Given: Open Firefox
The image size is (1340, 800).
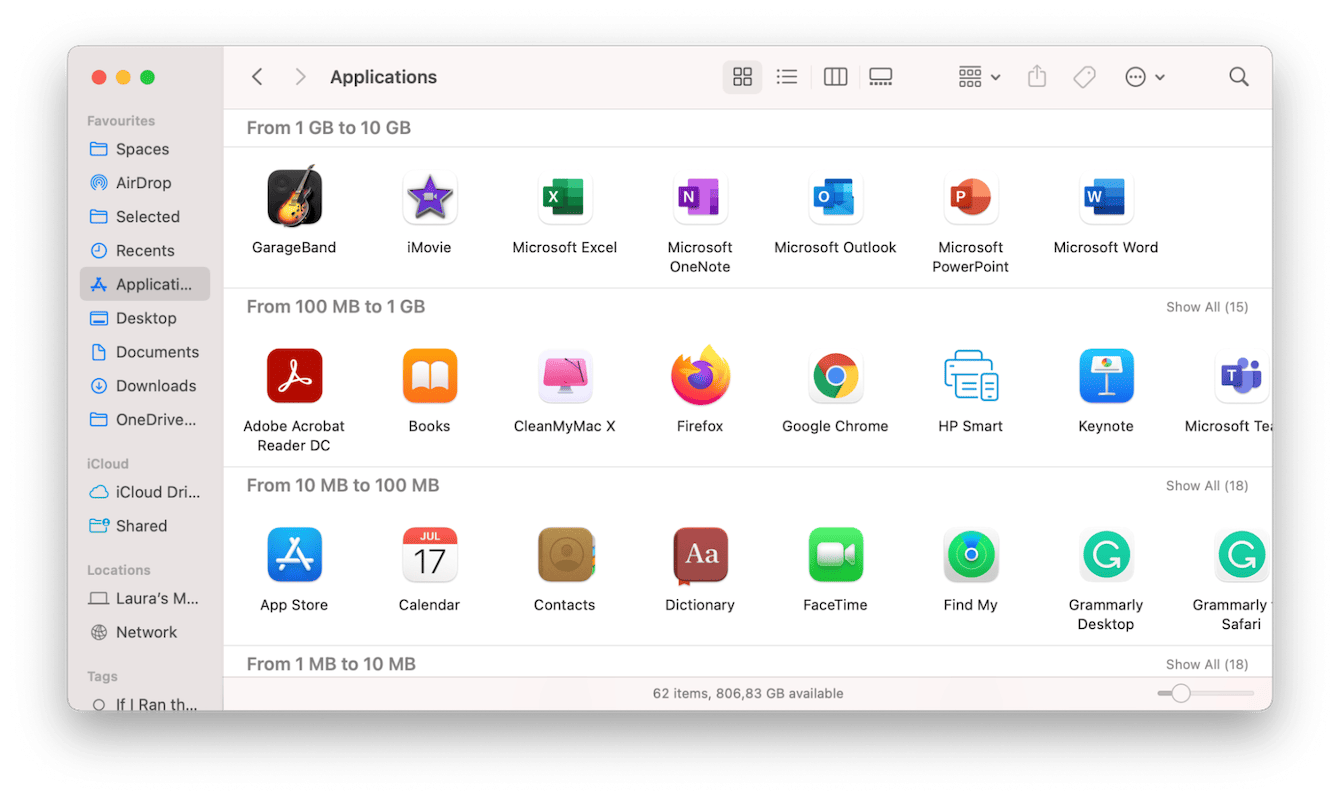Looking at the screenshot, I should (700, 376).
